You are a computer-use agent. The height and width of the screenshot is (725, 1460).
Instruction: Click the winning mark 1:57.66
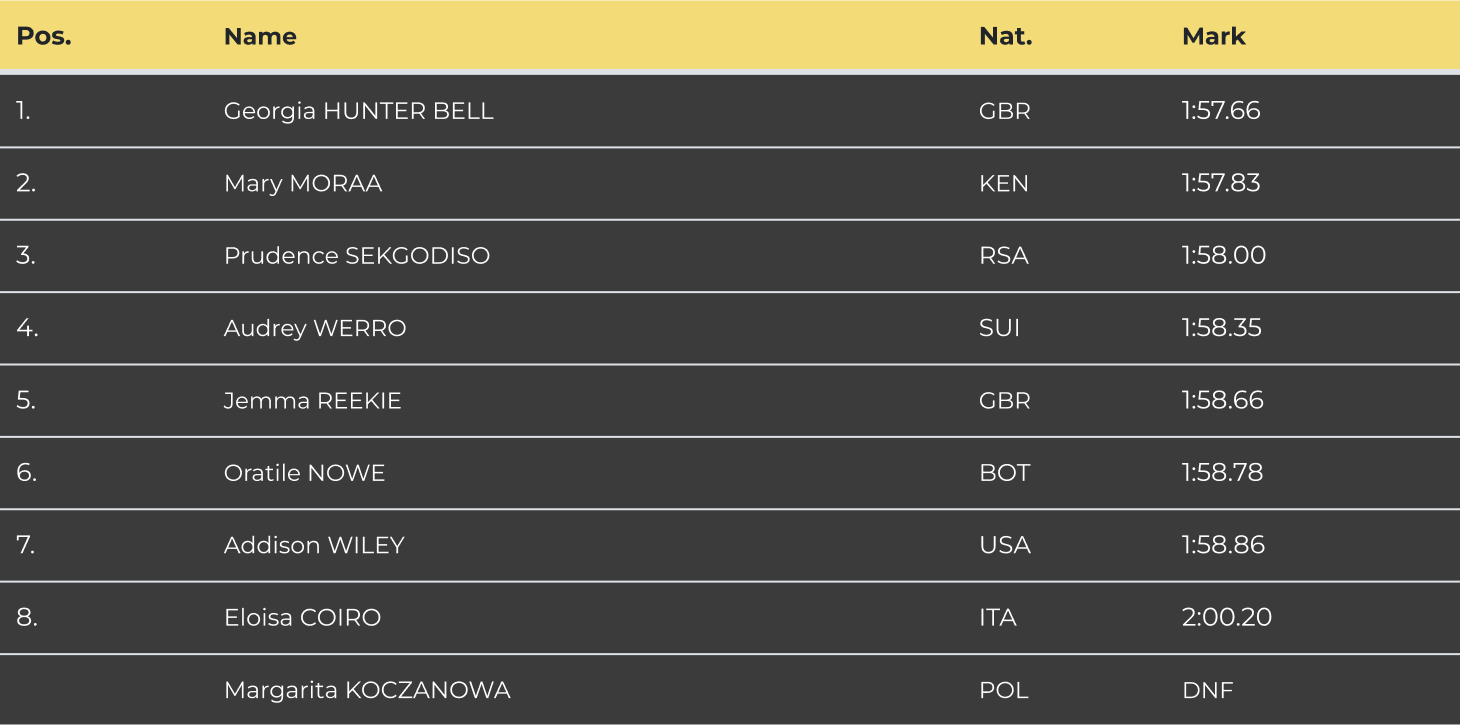[1220, 111]
